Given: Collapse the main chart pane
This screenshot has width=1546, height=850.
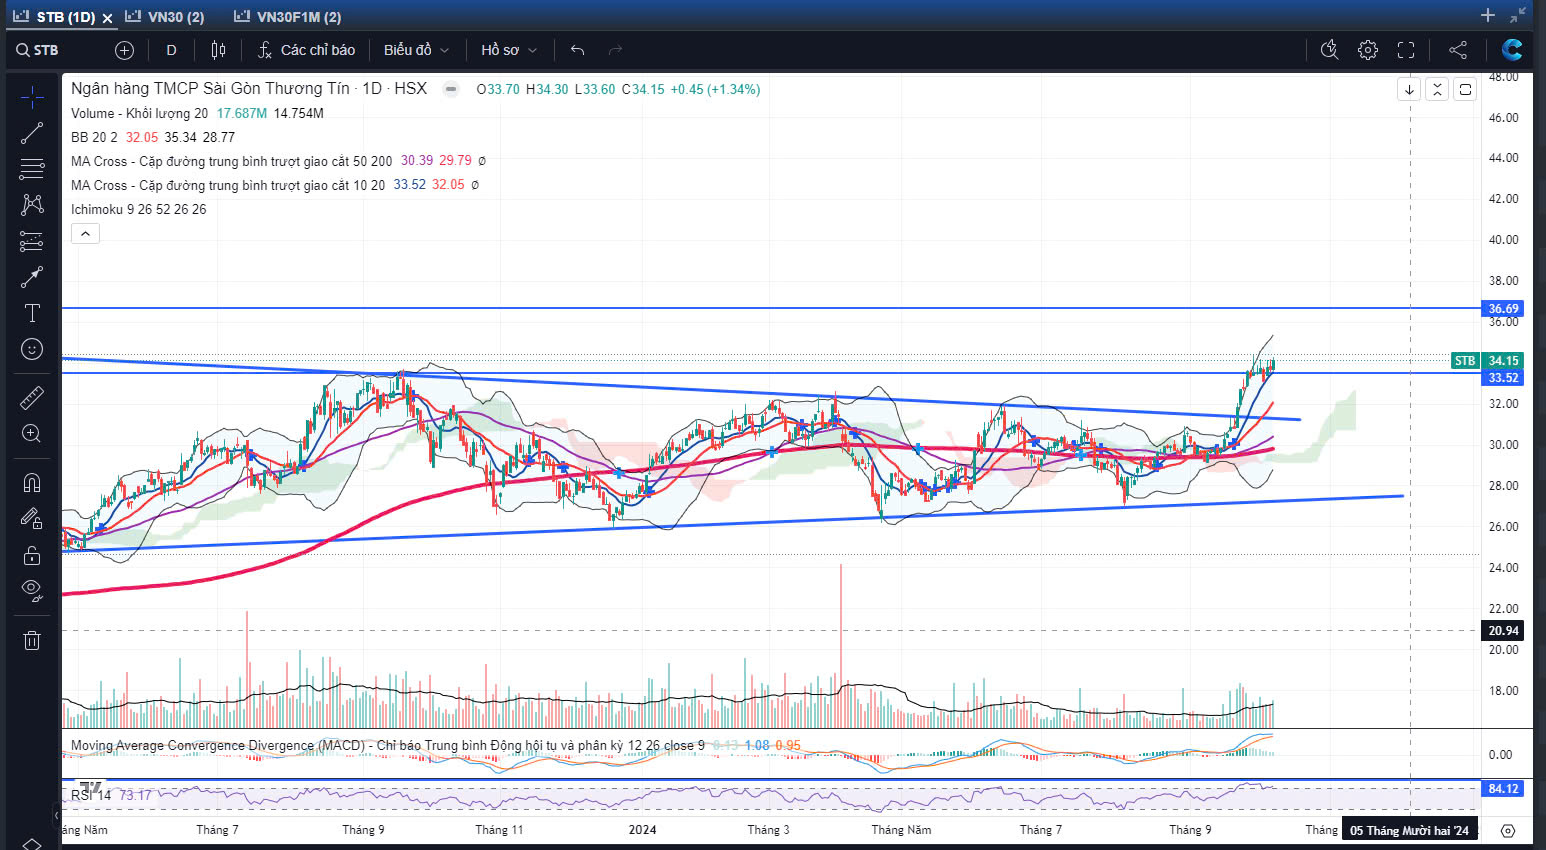Looking at the screenshot, I should (x=1437, y=90).
